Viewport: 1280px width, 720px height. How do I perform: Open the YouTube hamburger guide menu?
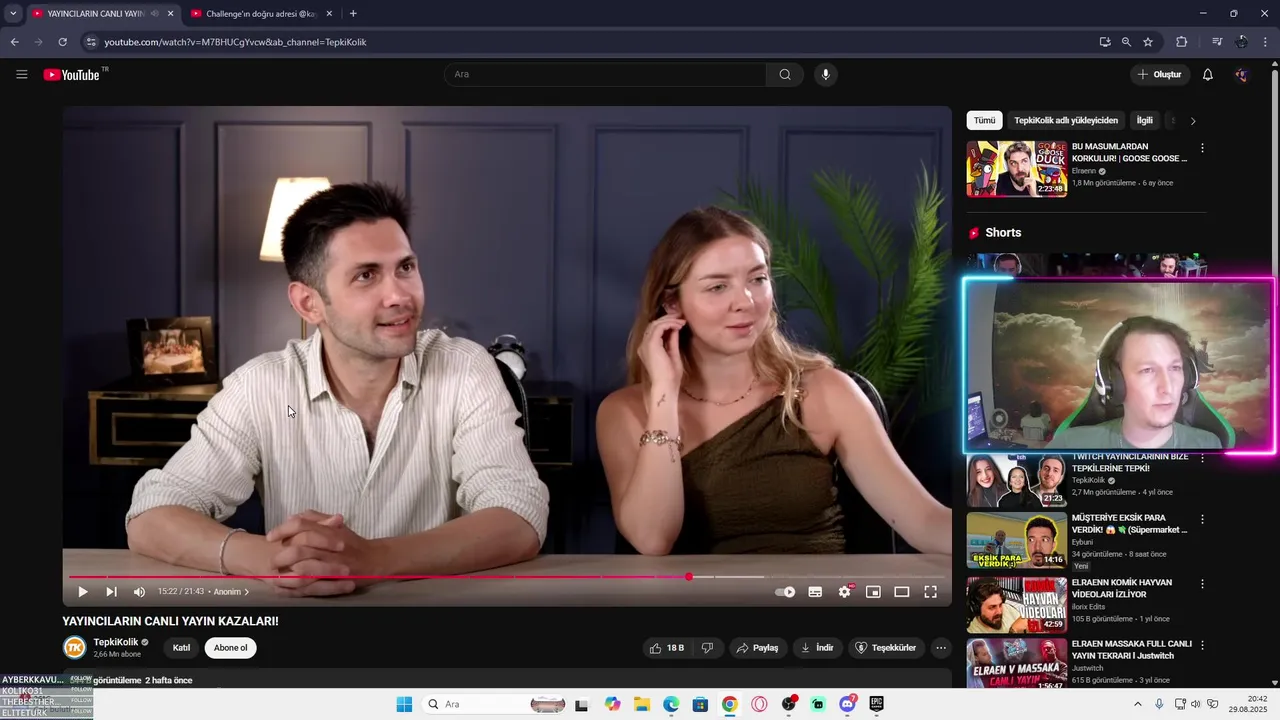(22, 74)
